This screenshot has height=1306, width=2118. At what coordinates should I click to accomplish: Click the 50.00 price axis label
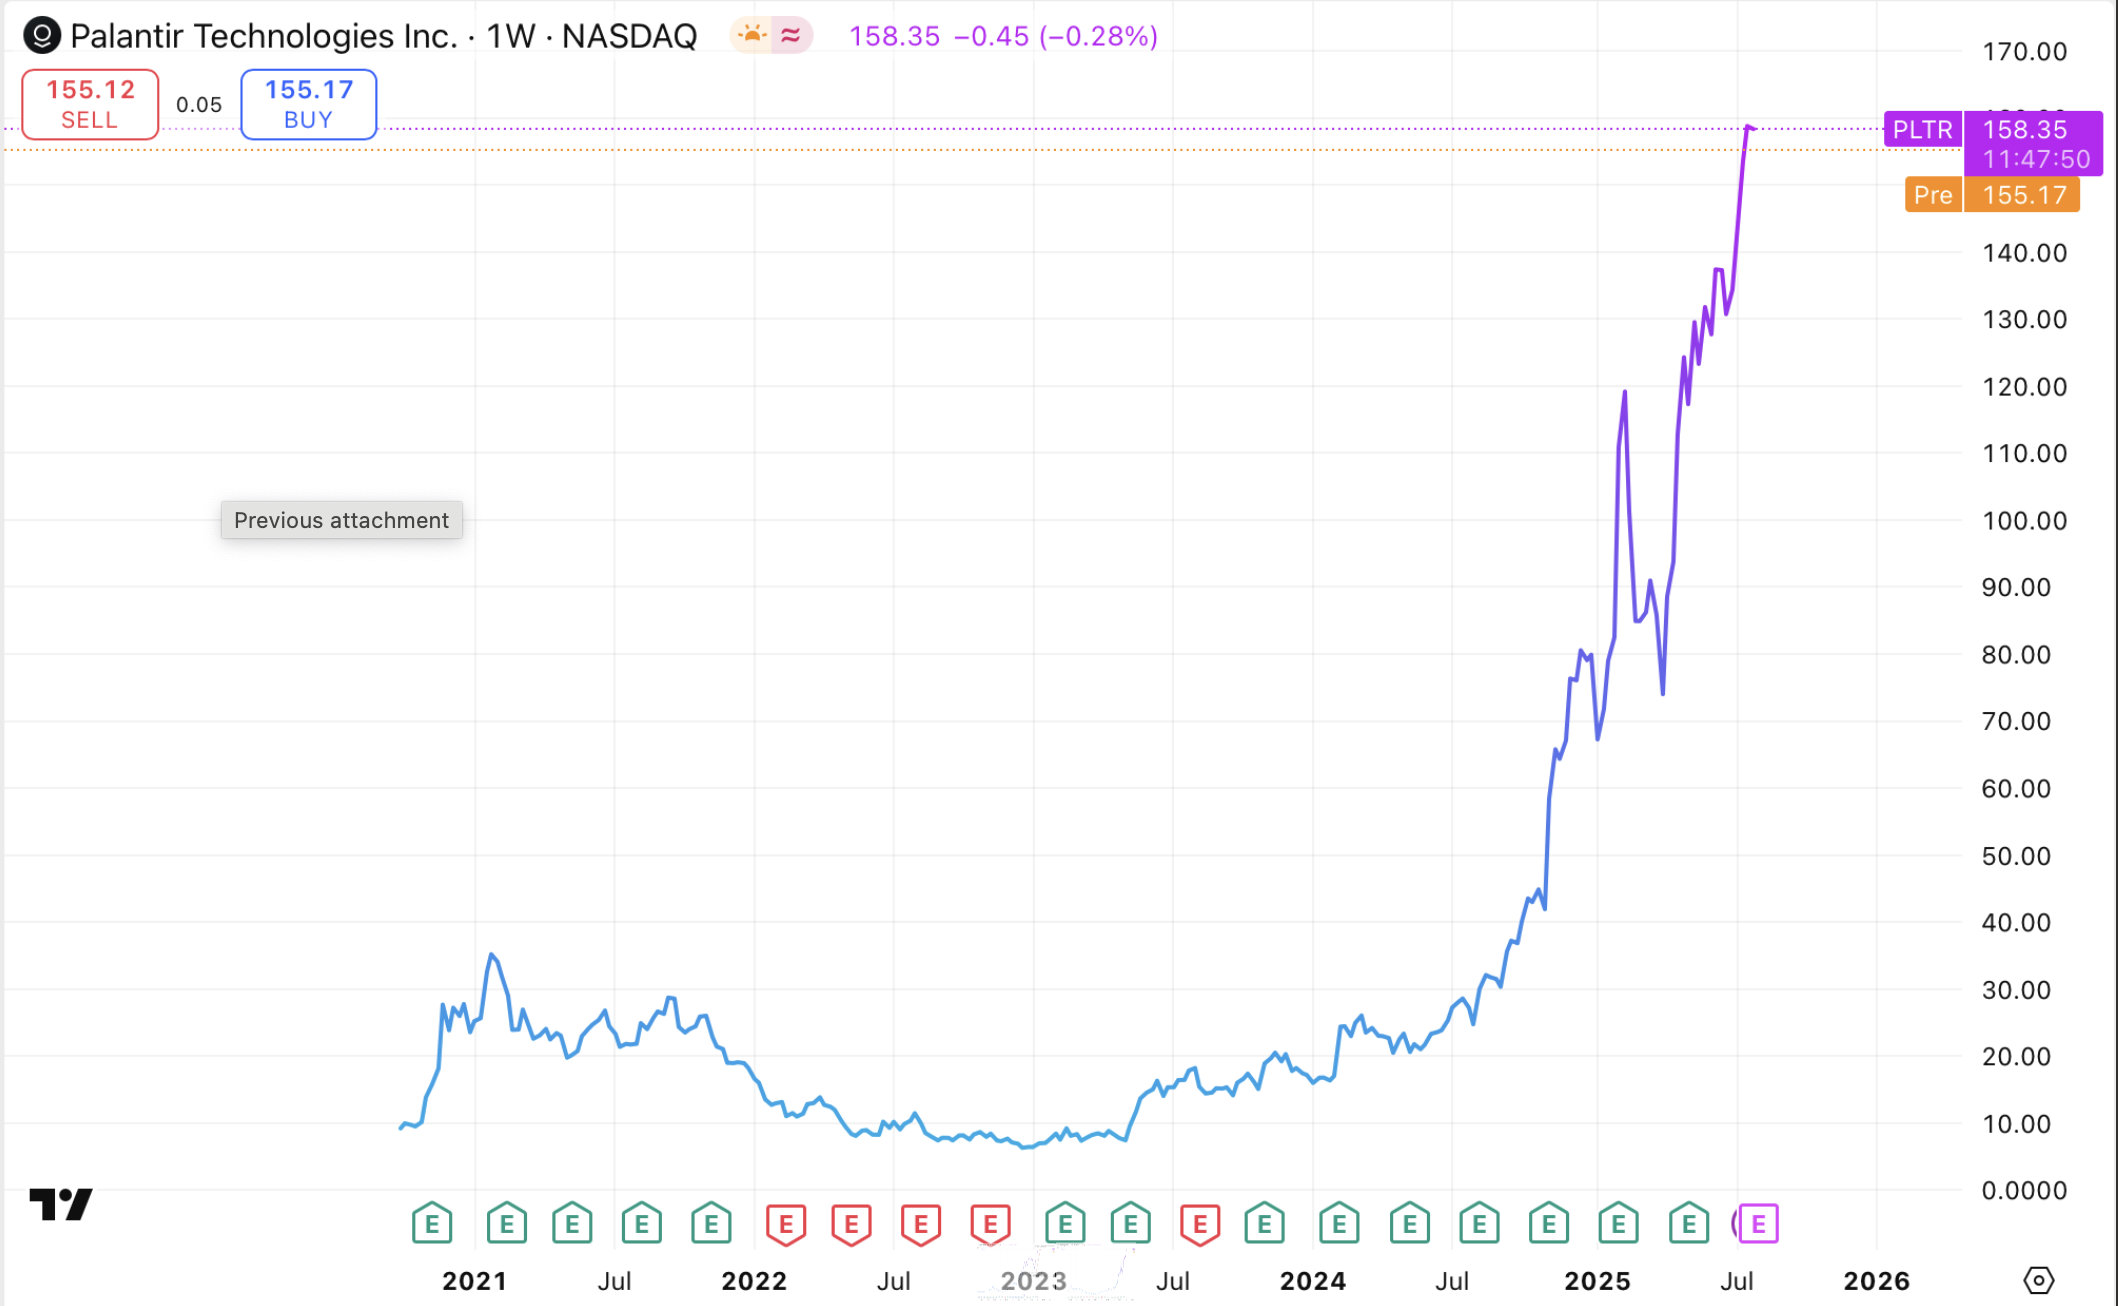point(2016,856)
